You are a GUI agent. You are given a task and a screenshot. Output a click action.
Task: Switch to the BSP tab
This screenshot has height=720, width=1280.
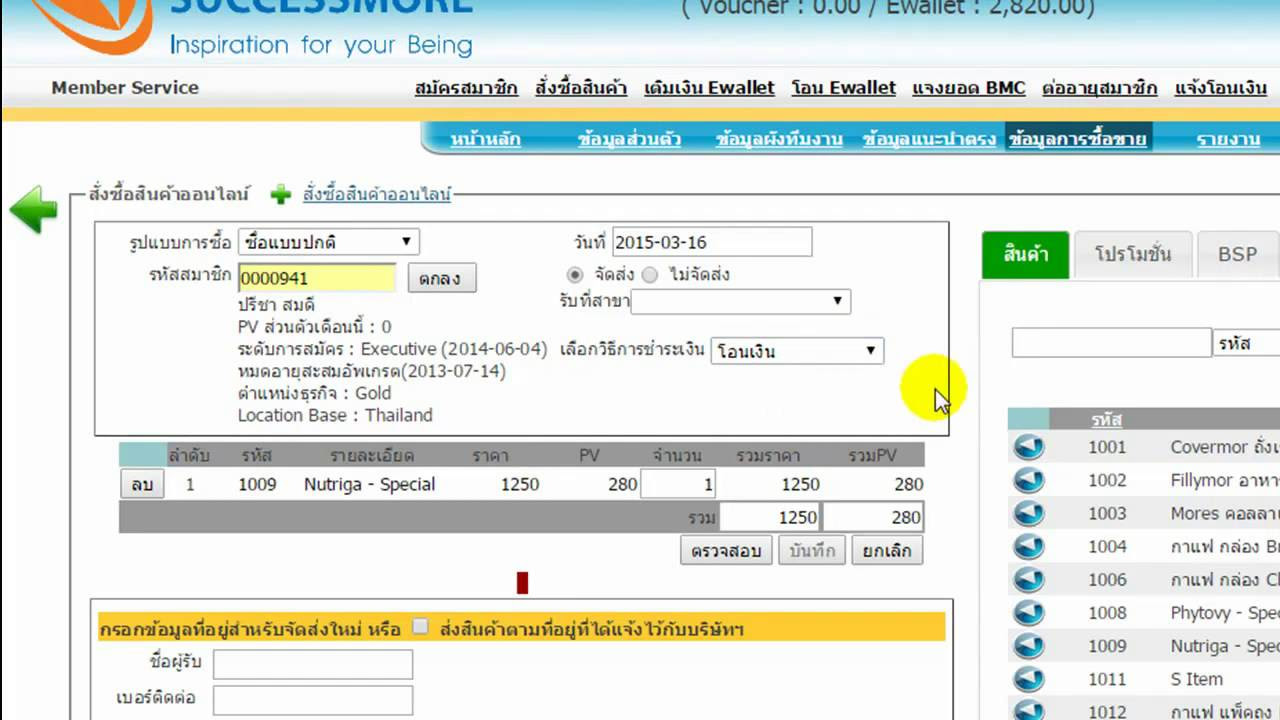pyautogui.click(x=1237, y=254)
